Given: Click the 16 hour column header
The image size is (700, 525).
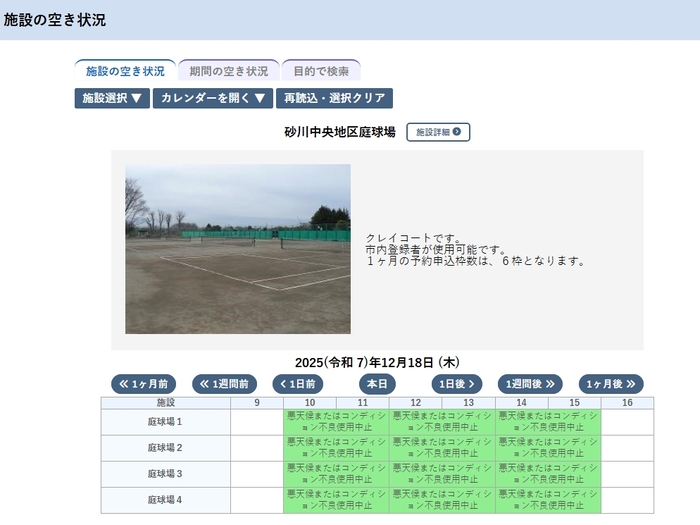Looking at the screenshot, I should click(627, 403).
